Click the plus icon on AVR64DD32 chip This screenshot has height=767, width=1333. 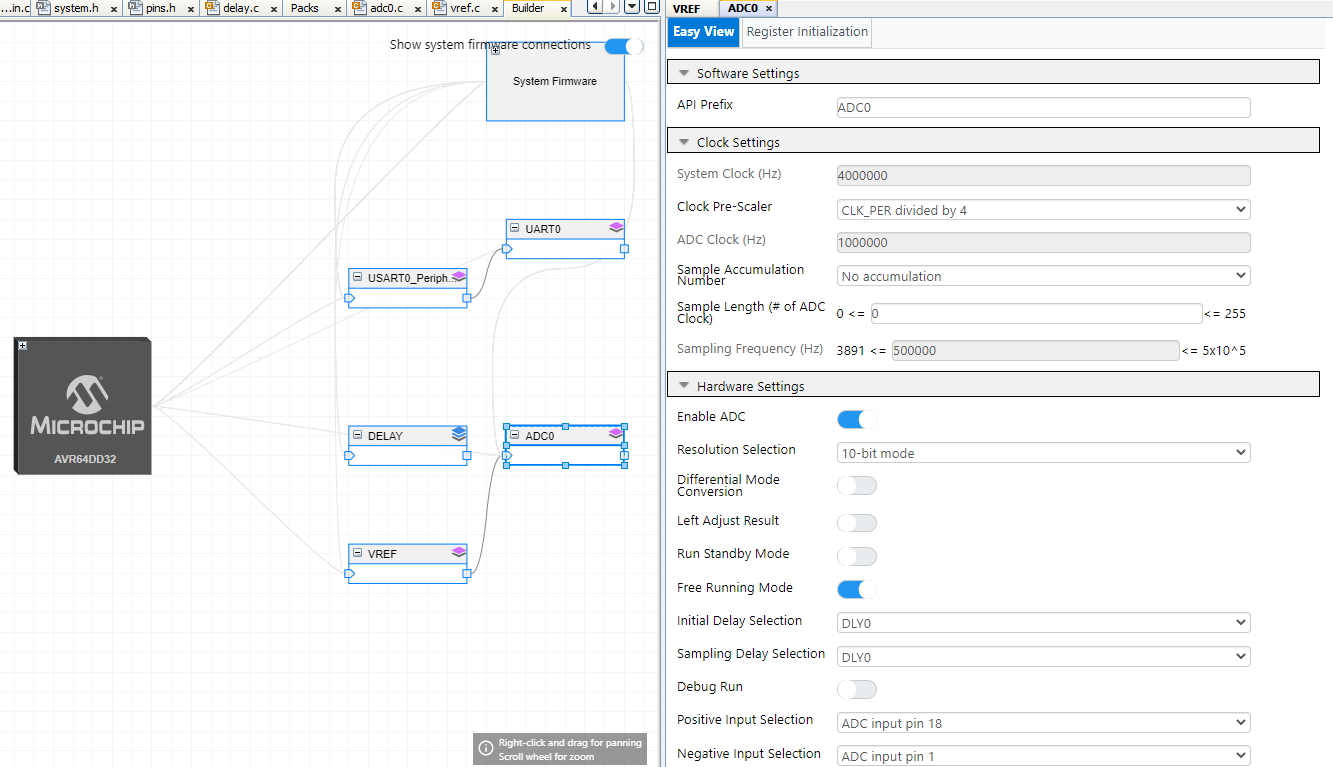[22, 346]
